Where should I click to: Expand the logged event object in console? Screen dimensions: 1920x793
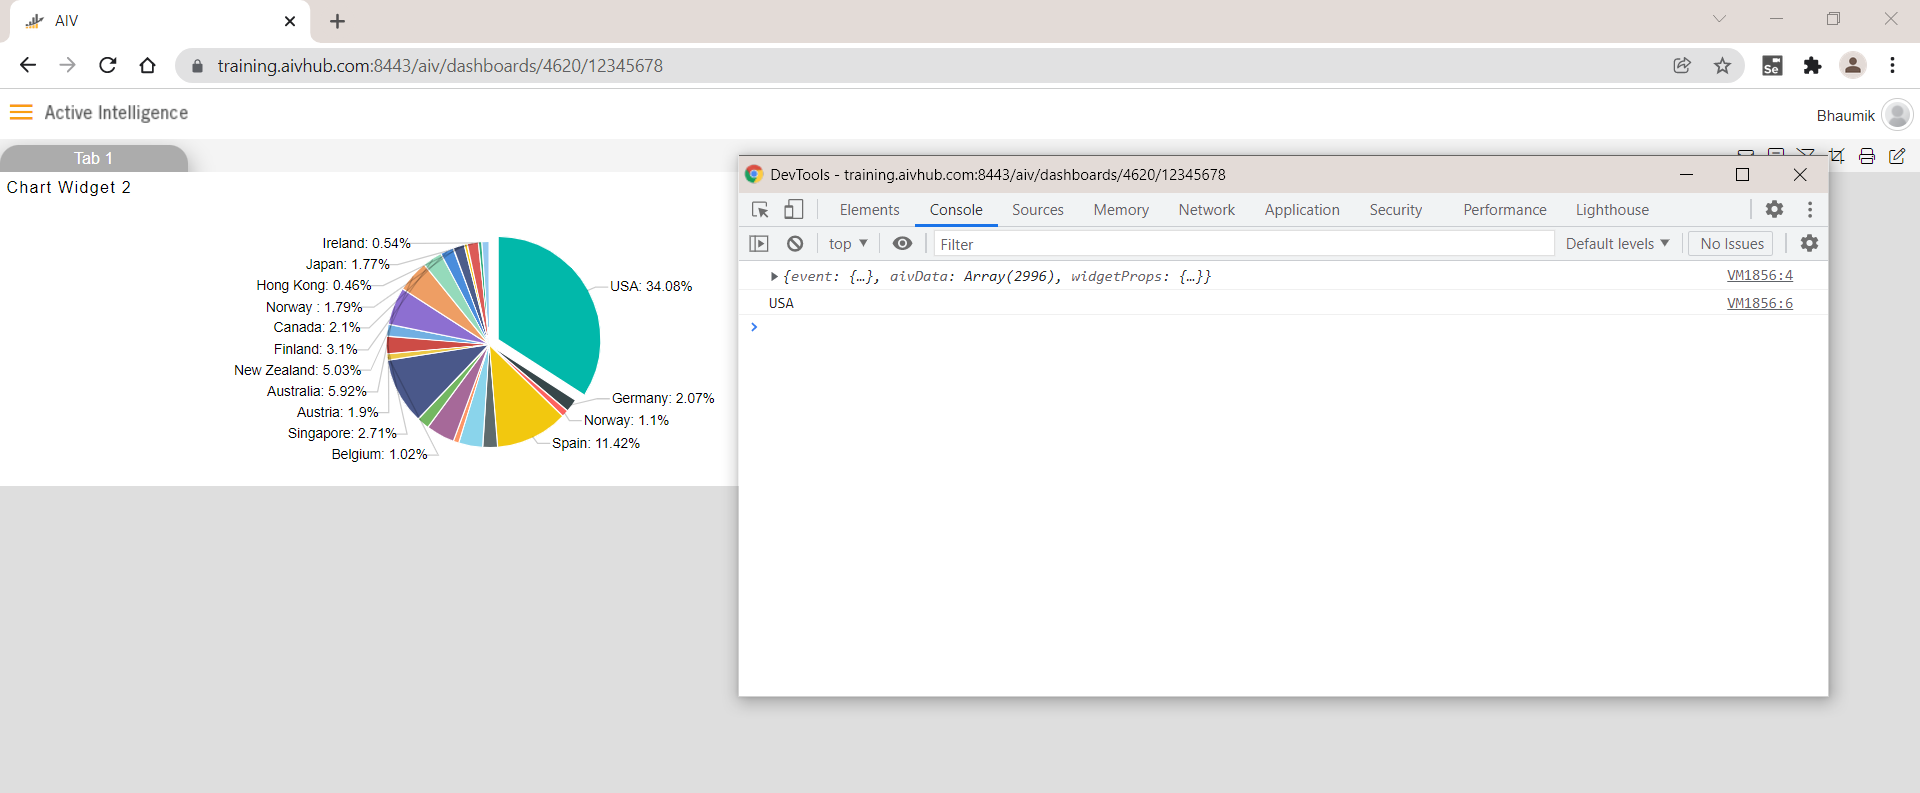click(774, 276)
